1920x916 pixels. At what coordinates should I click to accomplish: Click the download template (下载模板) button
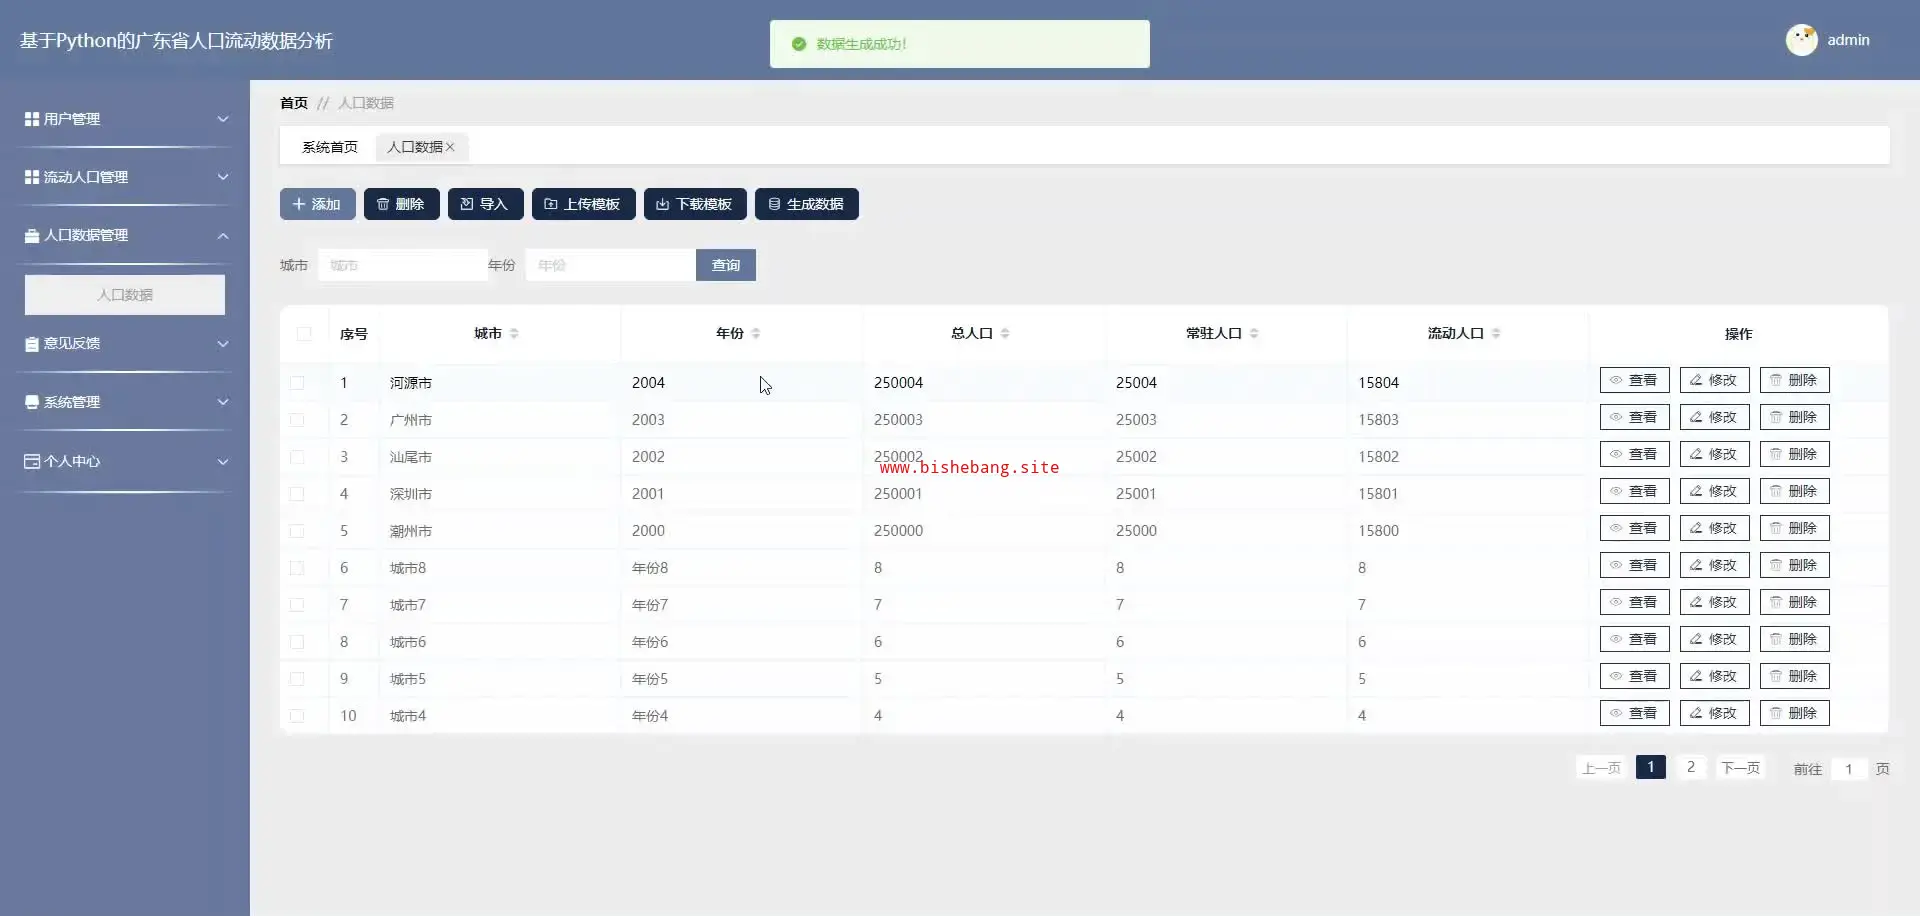pos(694,204)
